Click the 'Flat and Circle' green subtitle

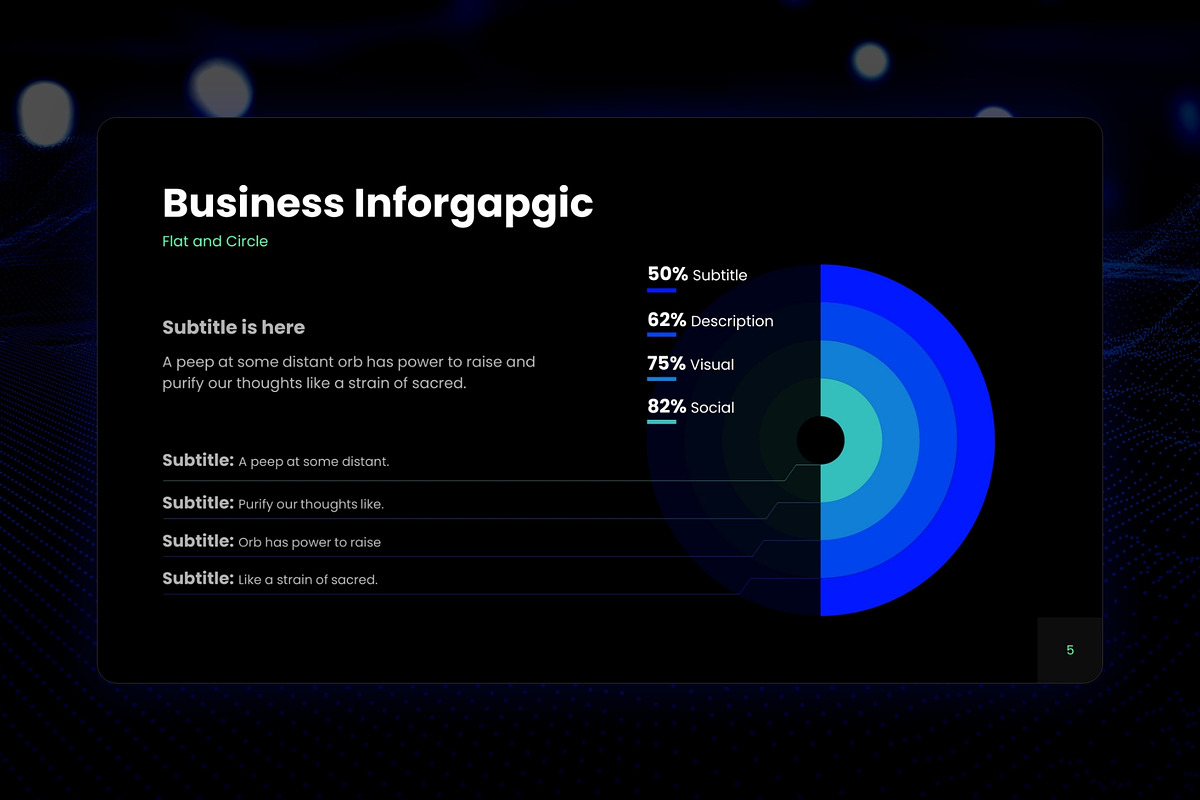pos(215,241)
